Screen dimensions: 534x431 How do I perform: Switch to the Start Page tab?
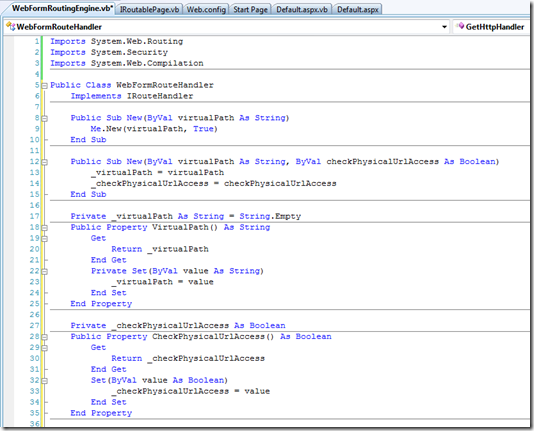point(250,10)
